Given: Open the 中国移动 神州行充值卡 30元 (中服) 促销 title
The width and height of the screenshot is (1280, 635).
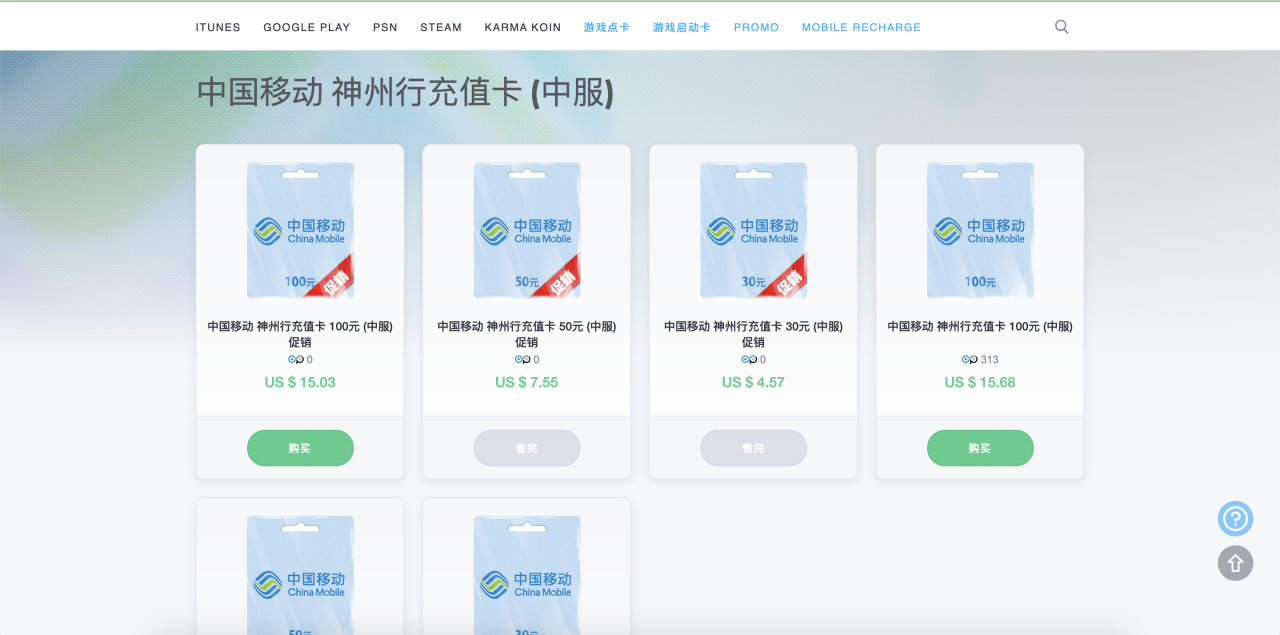Looking at the screenshot, I should point(753,334).
